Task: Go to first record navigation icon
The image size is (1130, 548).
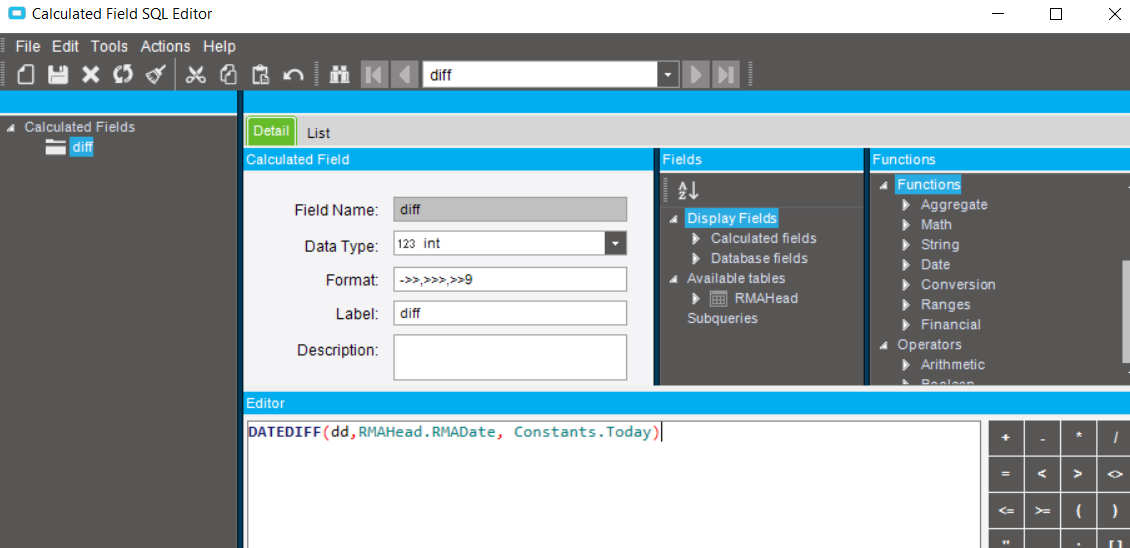Action: (375, 74)
